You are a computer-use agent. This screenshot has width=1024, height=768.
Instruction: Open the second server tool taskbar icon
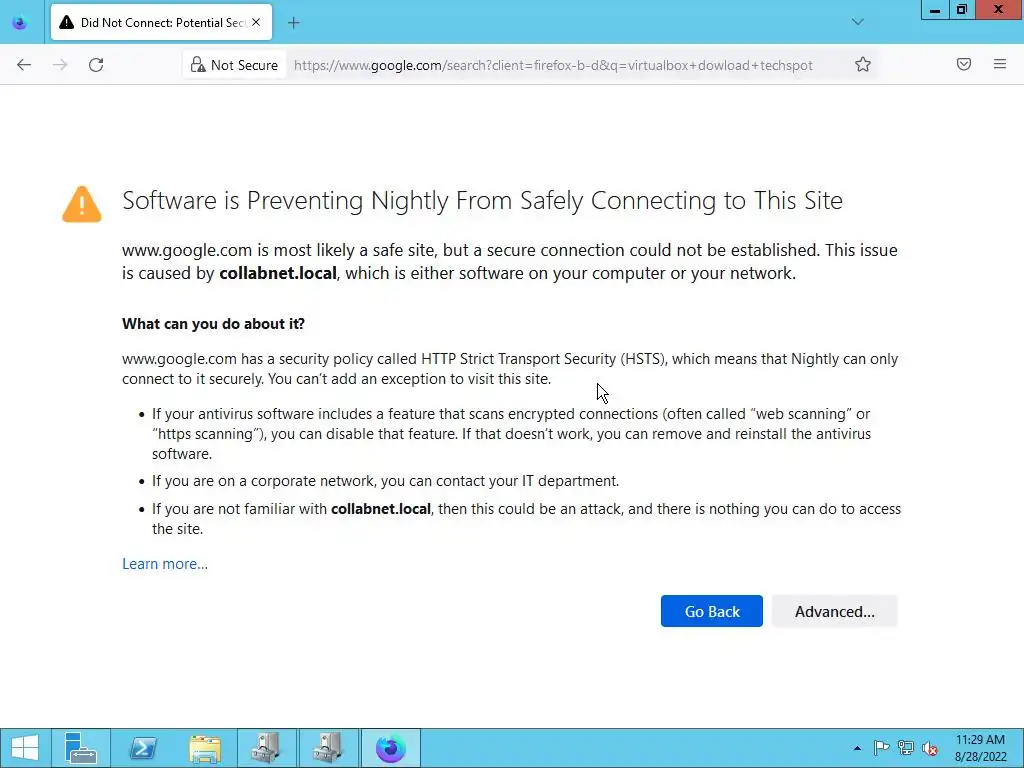pyautogui.click(x=328, y=748)
